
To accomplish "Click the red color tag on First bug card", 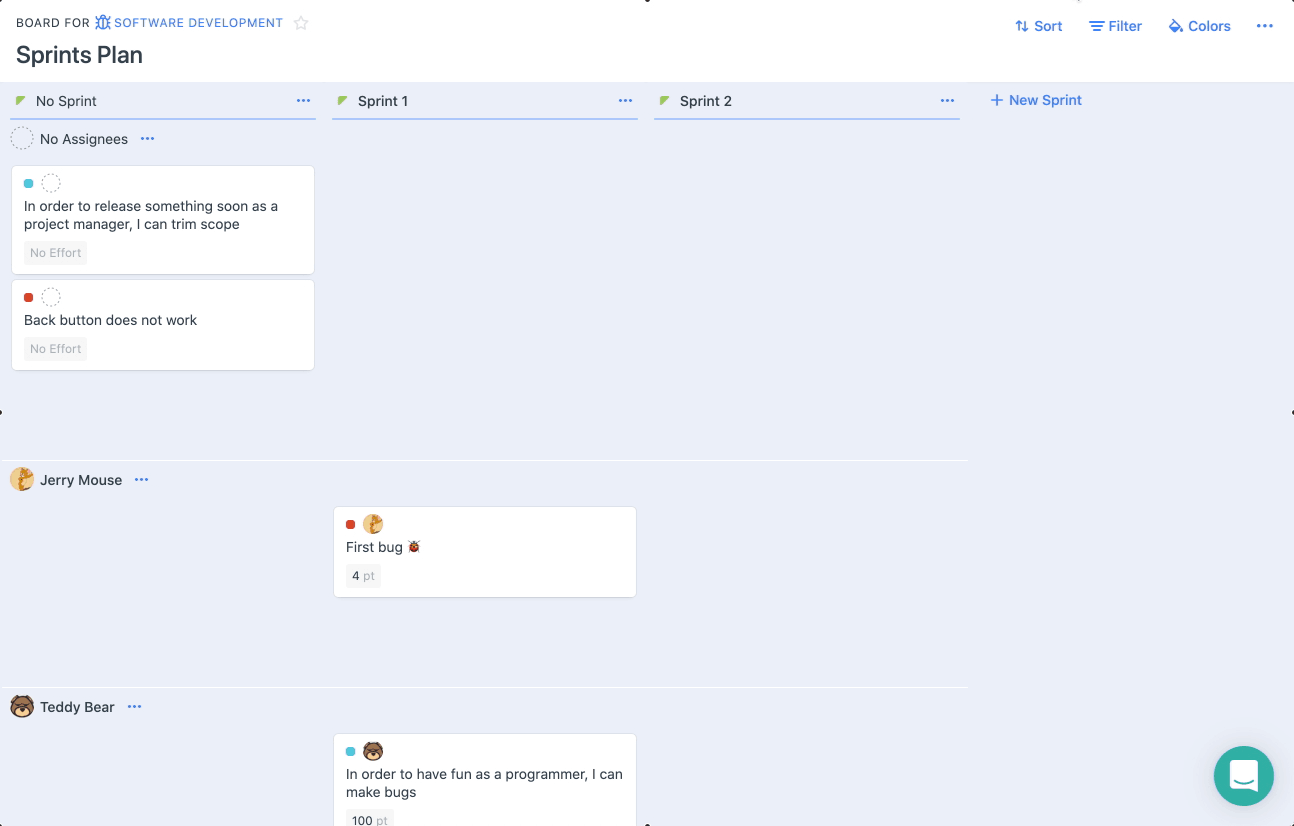I will 351,524.
